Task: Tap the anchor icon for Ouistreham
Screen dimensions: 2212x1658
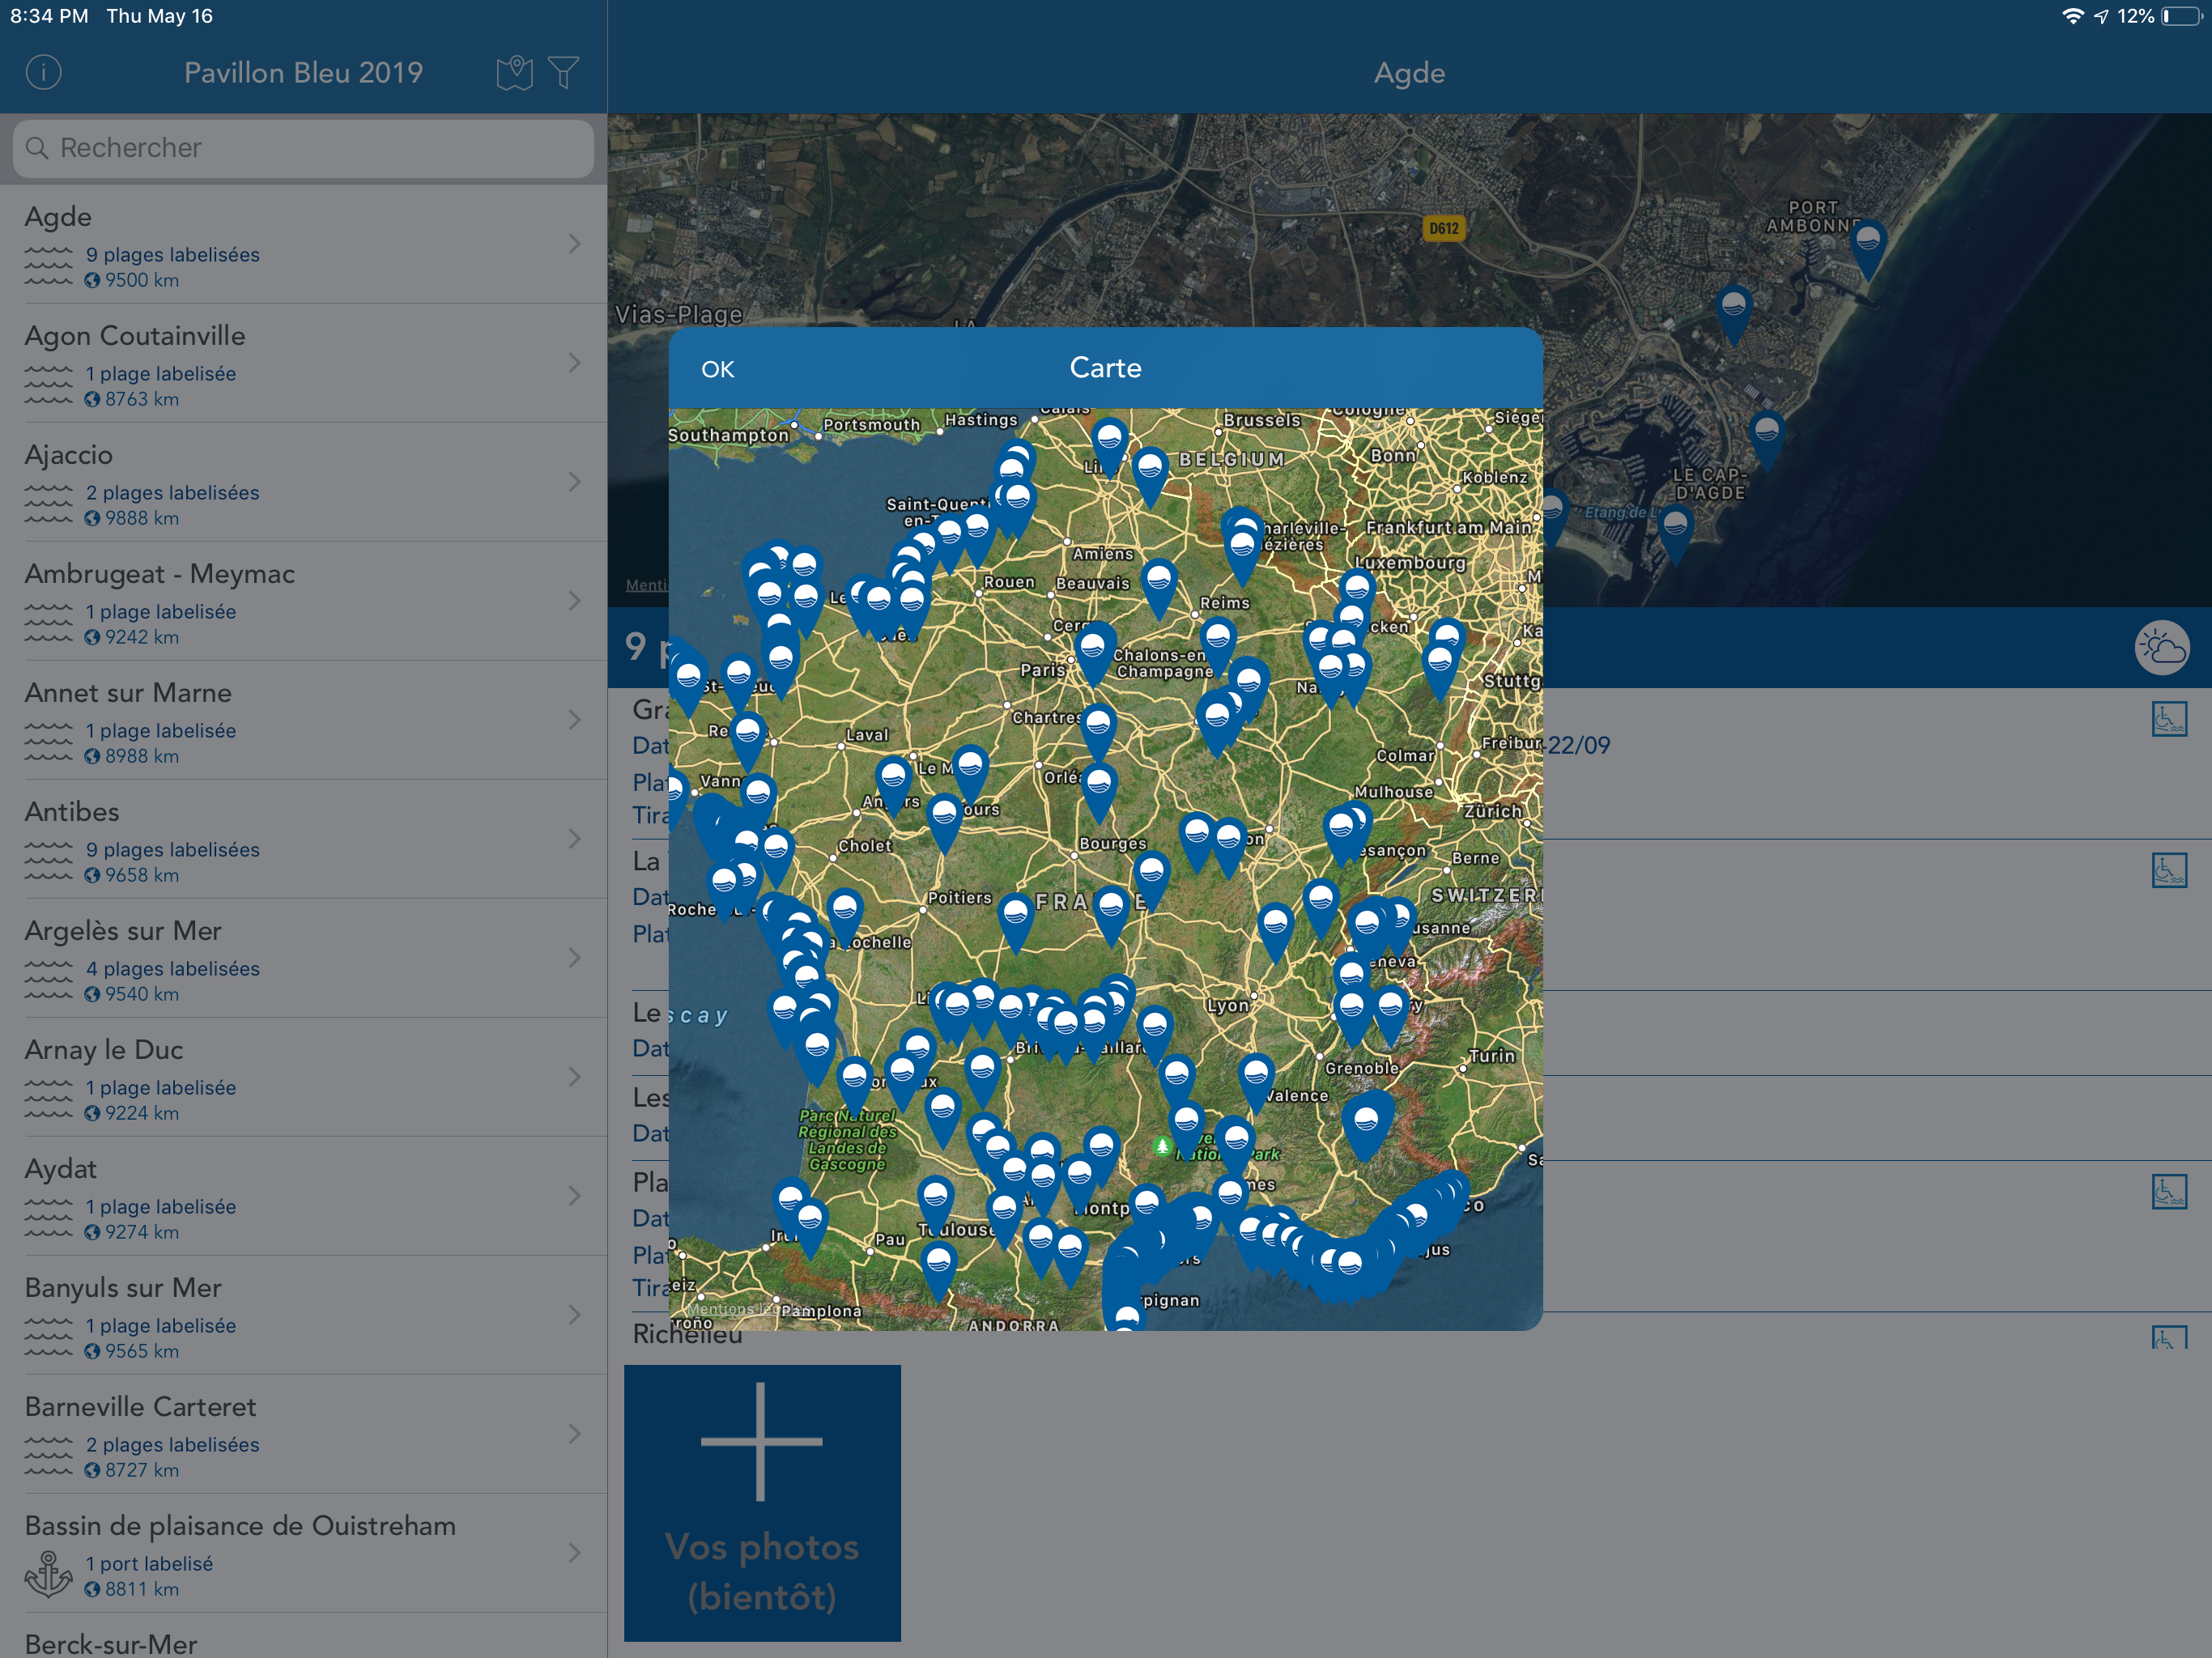Action: (x=48, y=1573)
